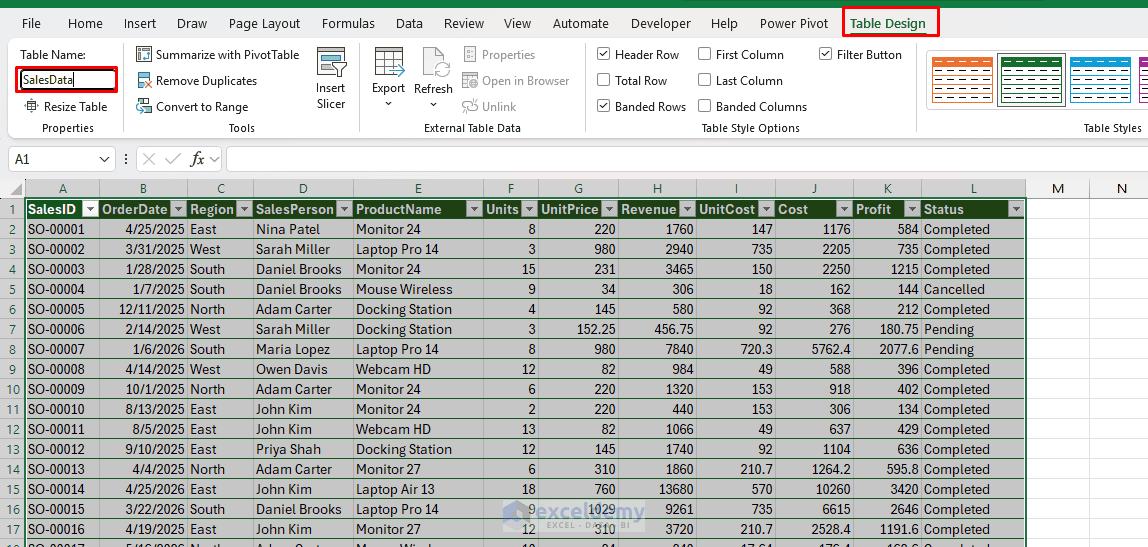Open the Profit column filter dropdown
This screenshot has width=1148, height=547.
pyautogui.click(x=912, y=209)
